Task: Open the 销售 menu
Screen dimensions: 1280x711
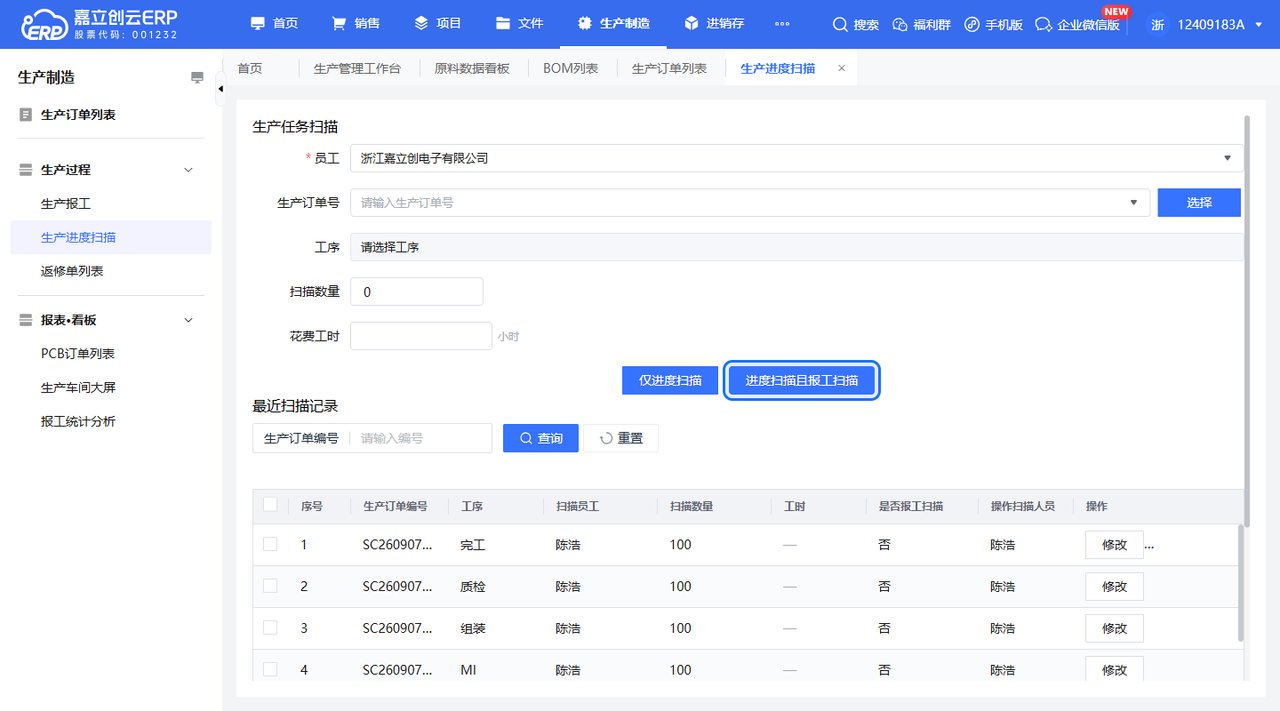Action: tap(355, 23)
